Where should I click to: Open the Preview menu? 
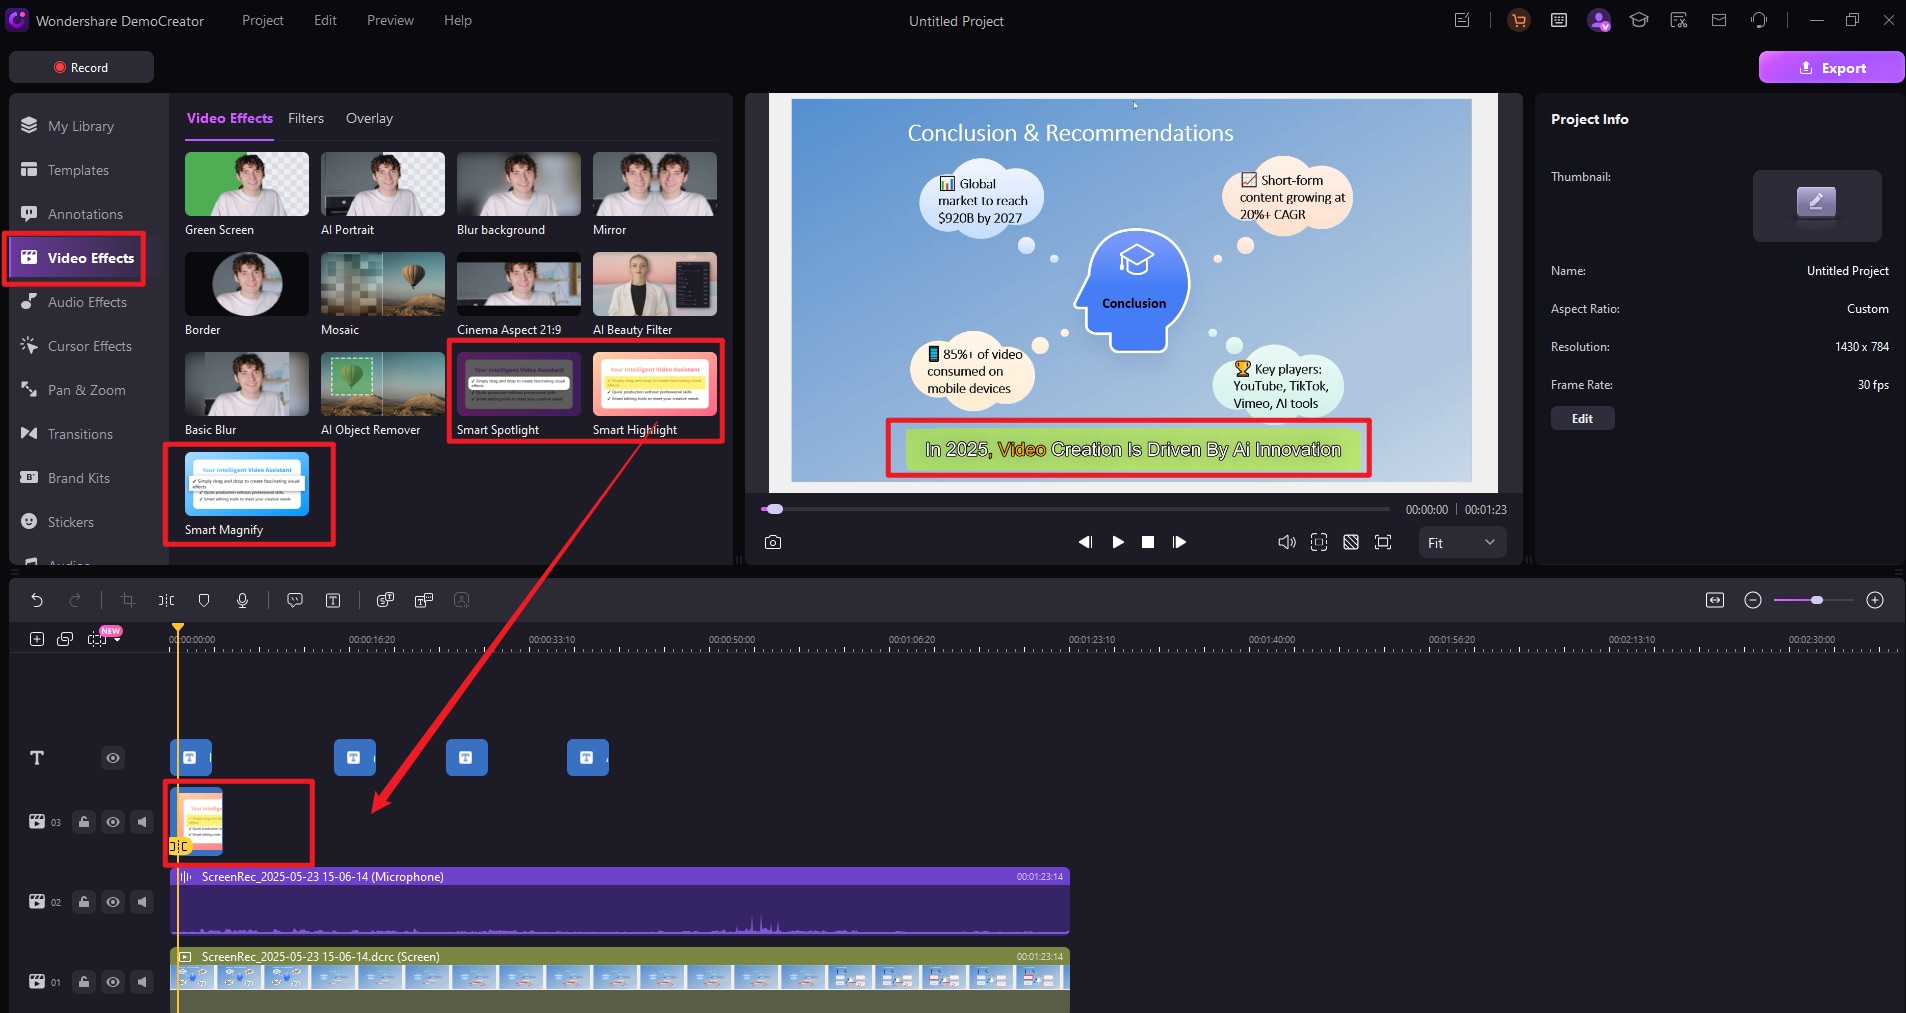[x=390, y=20]
